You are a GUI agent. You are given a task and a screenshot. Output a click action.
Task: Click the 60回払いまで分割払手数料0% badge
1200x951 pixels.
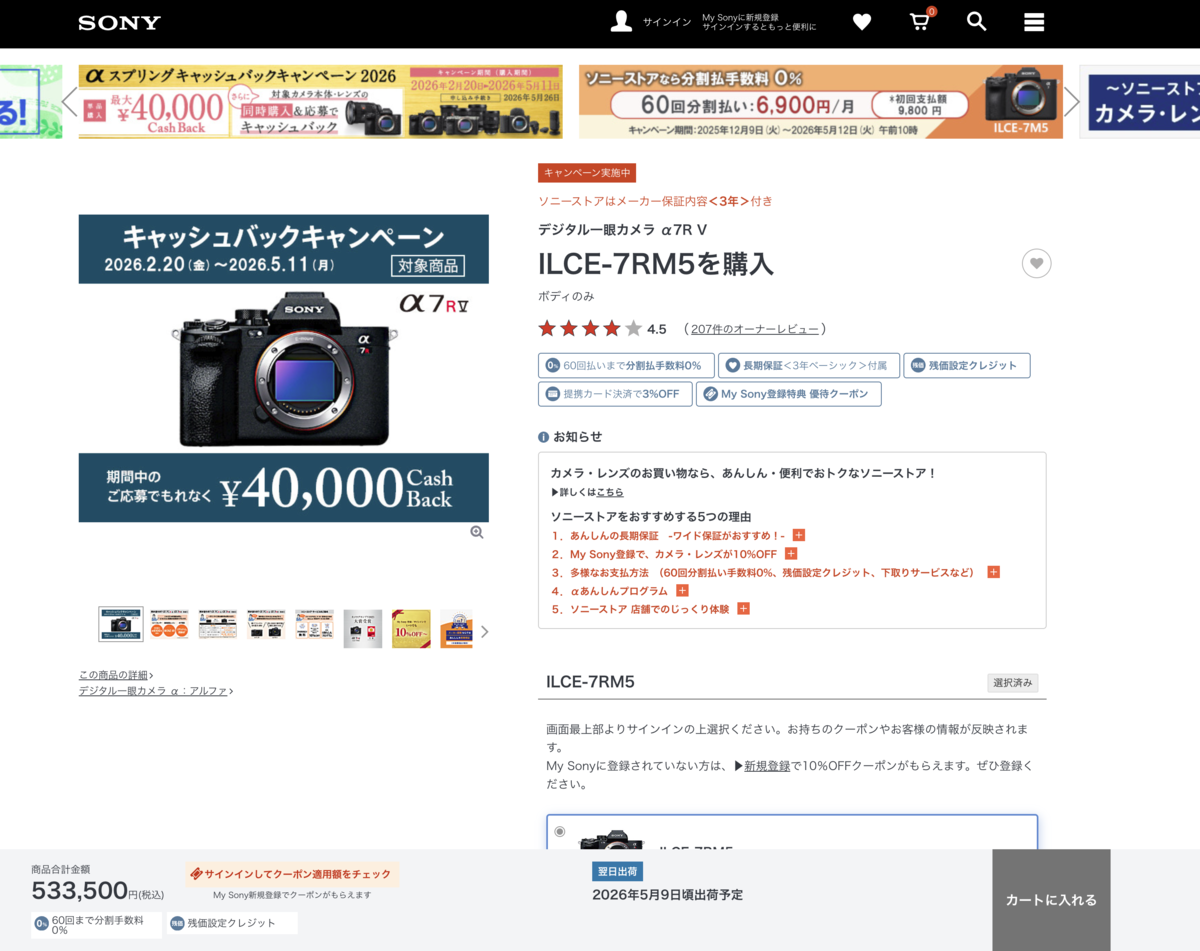pyautogui.click(x=626, y=366)
